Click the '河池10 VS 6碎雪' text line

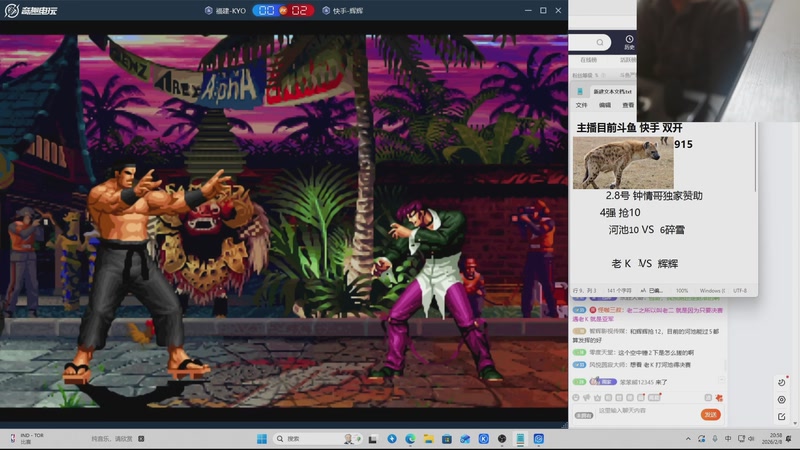click(x=646, y=230)
